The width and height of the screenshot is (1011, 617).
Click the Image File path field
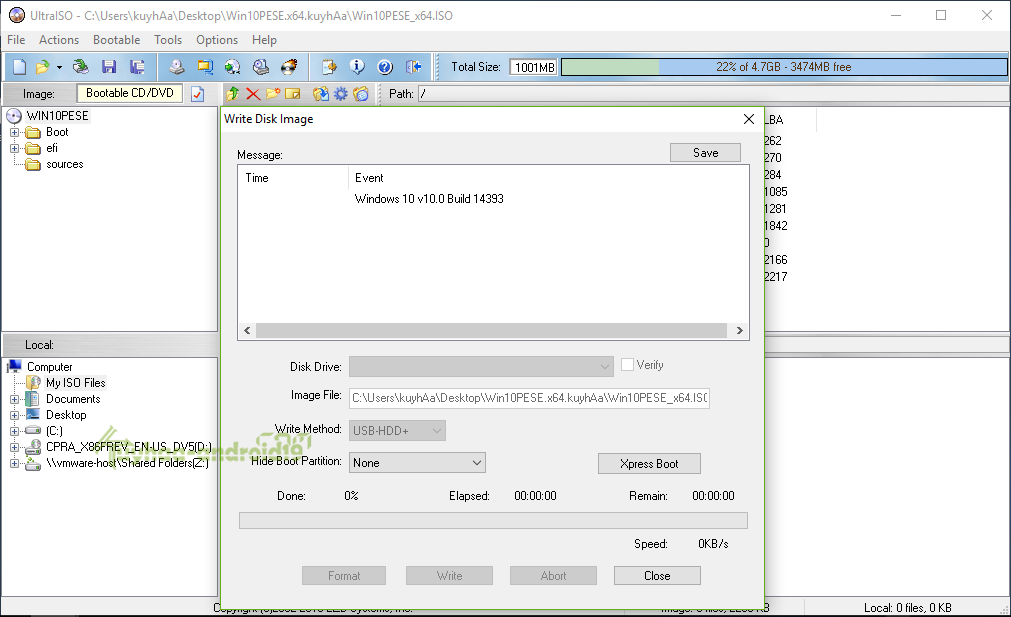[x=529, y=398]
